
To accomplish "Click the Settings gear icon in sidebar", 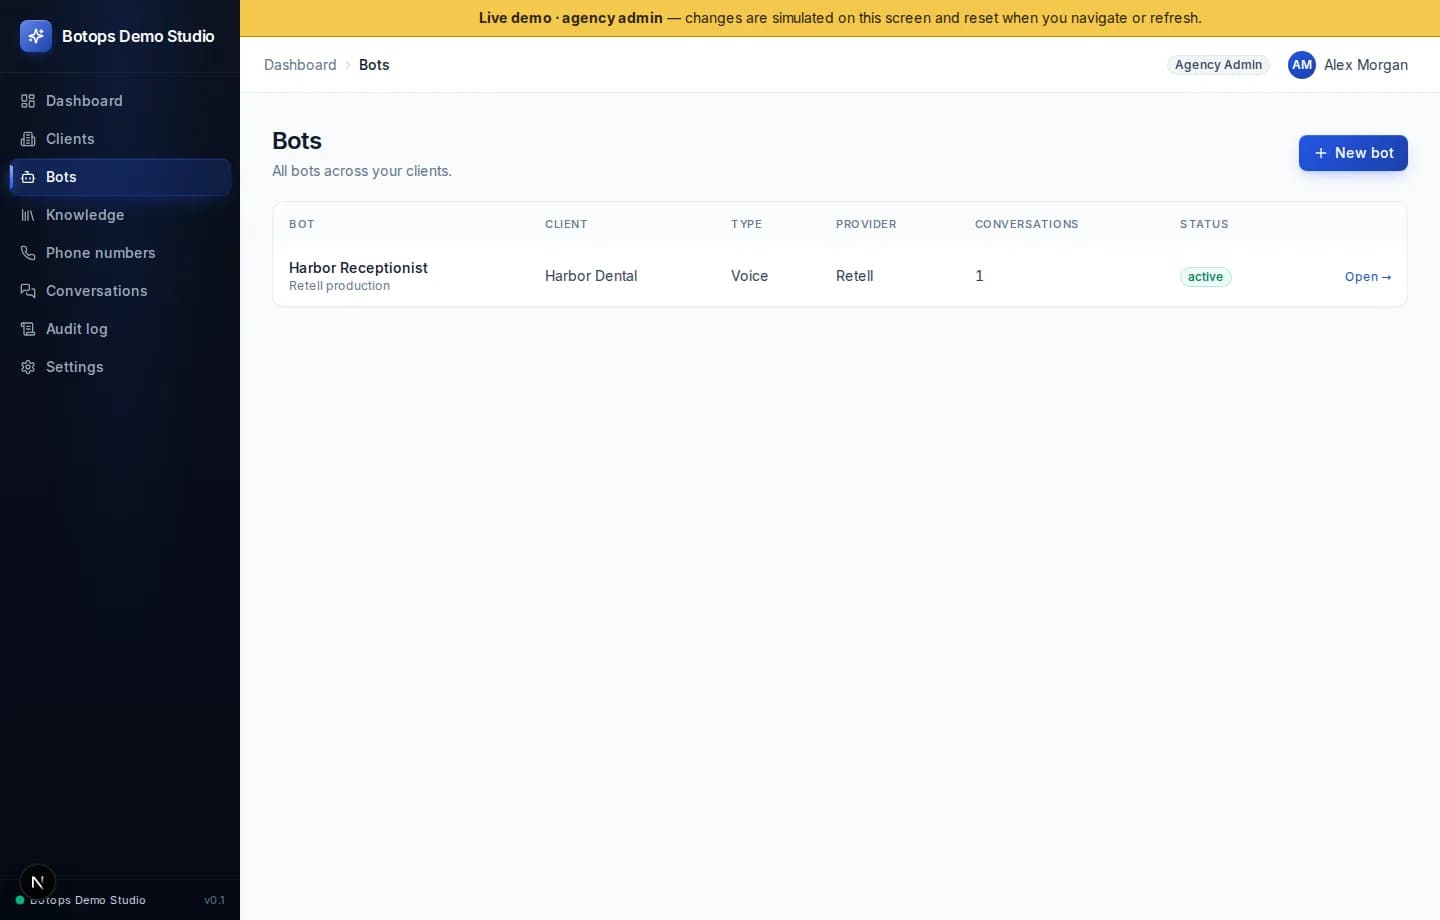I will pyautogui.click(x=28, y=367).
